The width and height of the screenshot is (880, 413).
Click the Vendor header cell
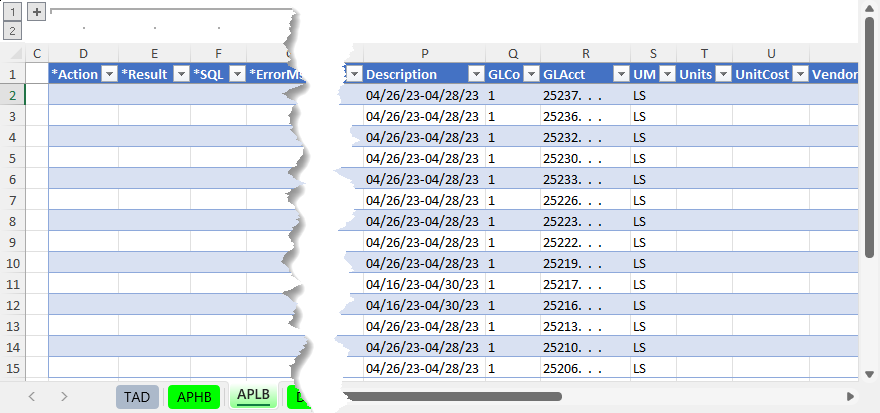pos(834,74)
